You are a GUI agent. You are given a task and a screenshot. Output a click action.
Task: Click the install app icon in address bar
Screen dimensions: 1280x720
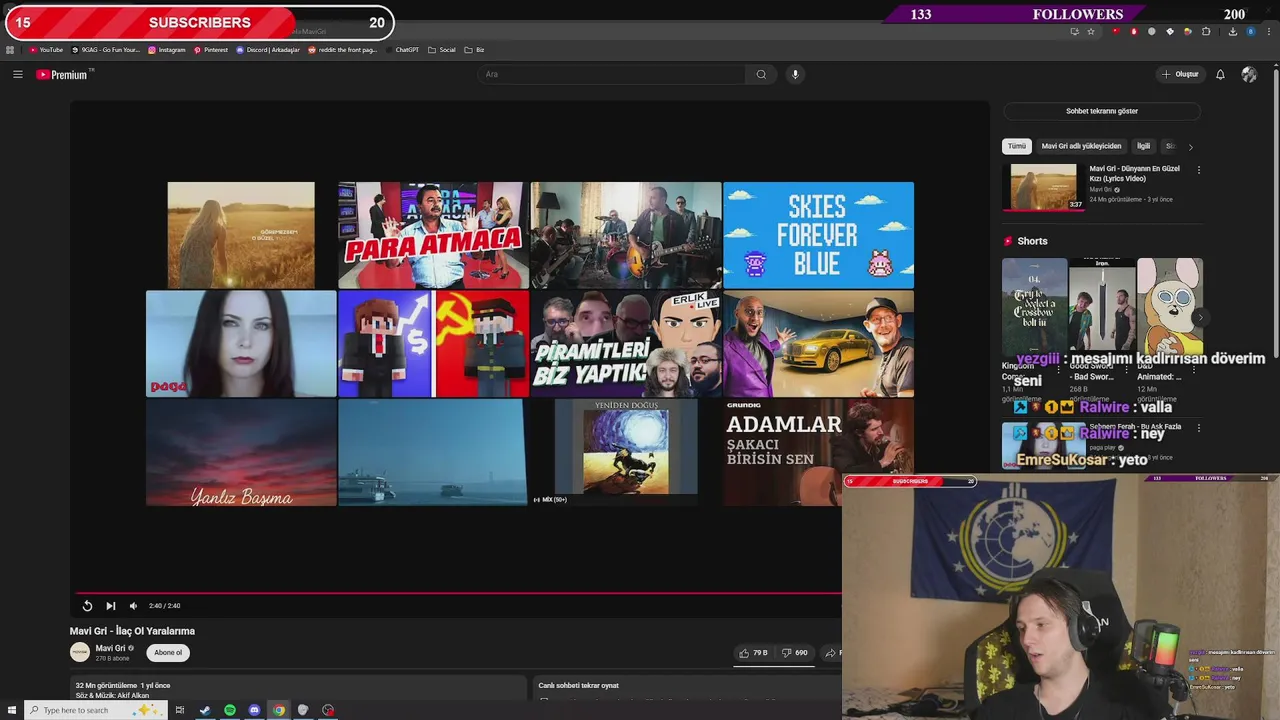(x=1074, y=31)
